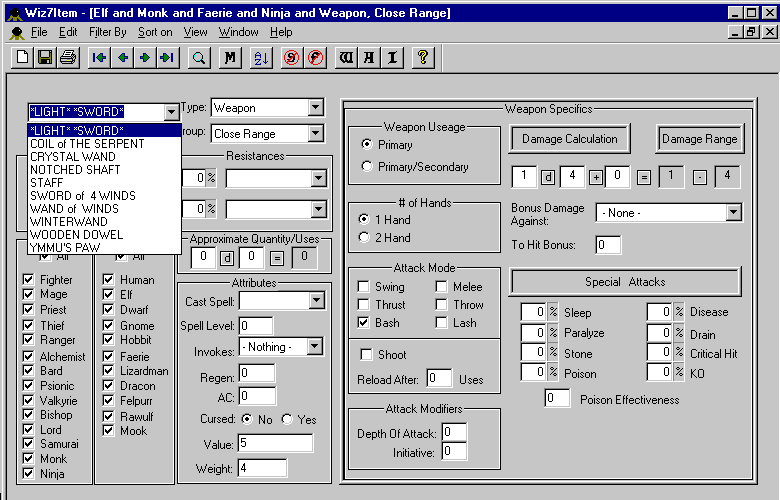780x500 pixels.
Task: Set Cursed to Yes
Action: 287,419
